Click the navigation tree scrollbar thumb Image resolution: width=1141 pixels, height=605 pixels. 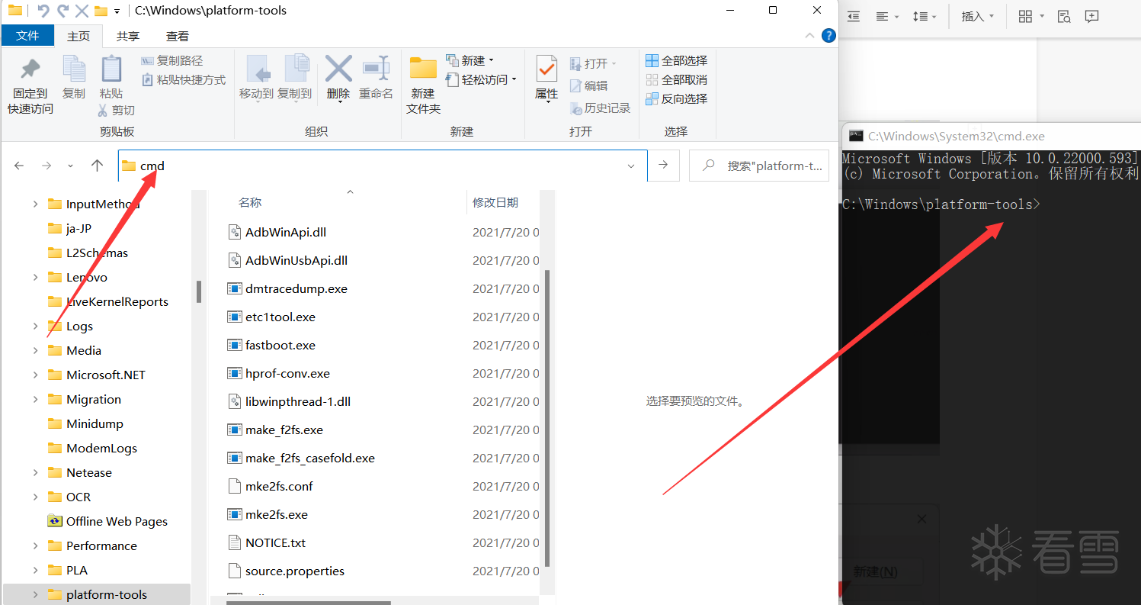coord(199,291)
